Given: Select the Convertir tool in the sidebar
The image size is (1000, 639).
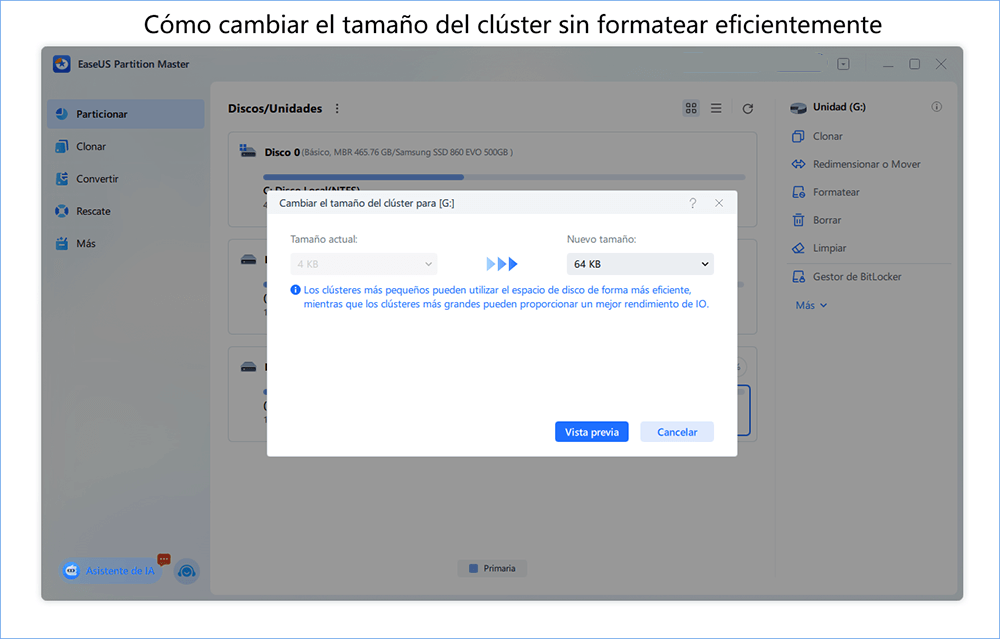Looking at the screenshot, I should coord(100,178).
